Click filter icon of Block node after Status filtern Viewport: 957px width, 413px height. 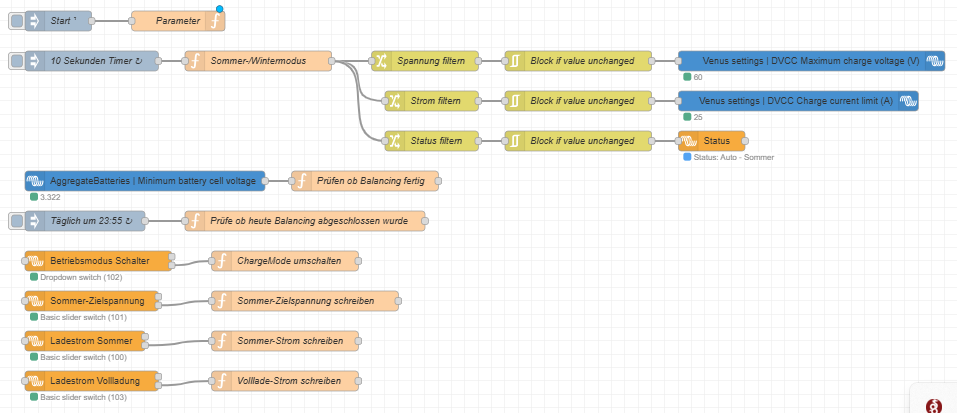(x=515, y=141)
